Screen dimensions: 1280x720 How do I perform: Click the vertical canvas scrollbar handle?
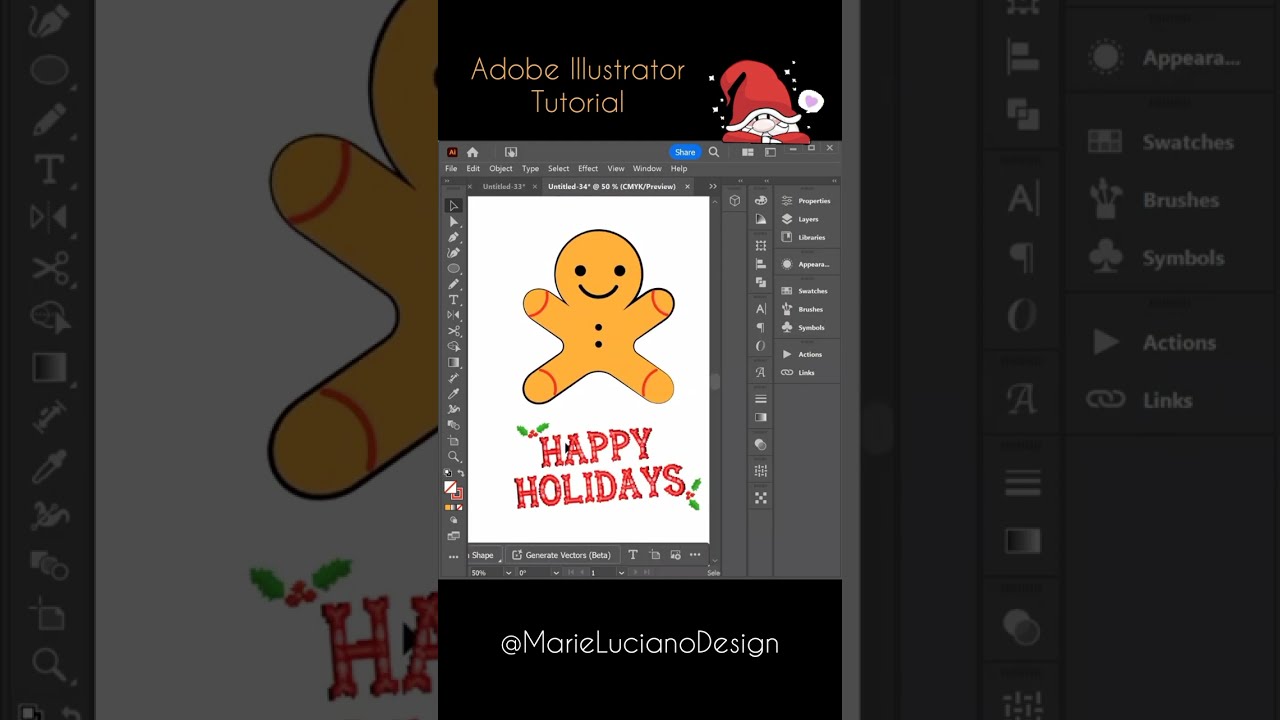tap(715, 382)
